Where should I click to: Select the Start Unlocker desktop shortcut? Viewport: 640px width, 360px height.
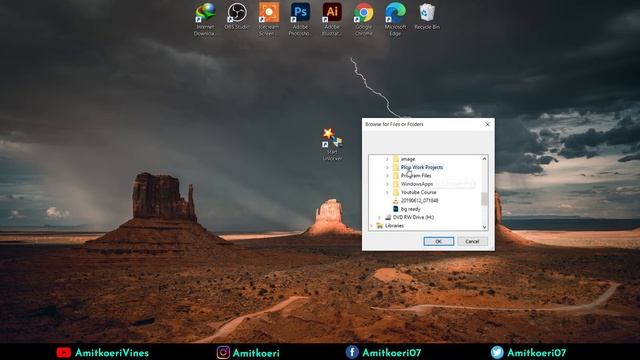click(333, 144)
